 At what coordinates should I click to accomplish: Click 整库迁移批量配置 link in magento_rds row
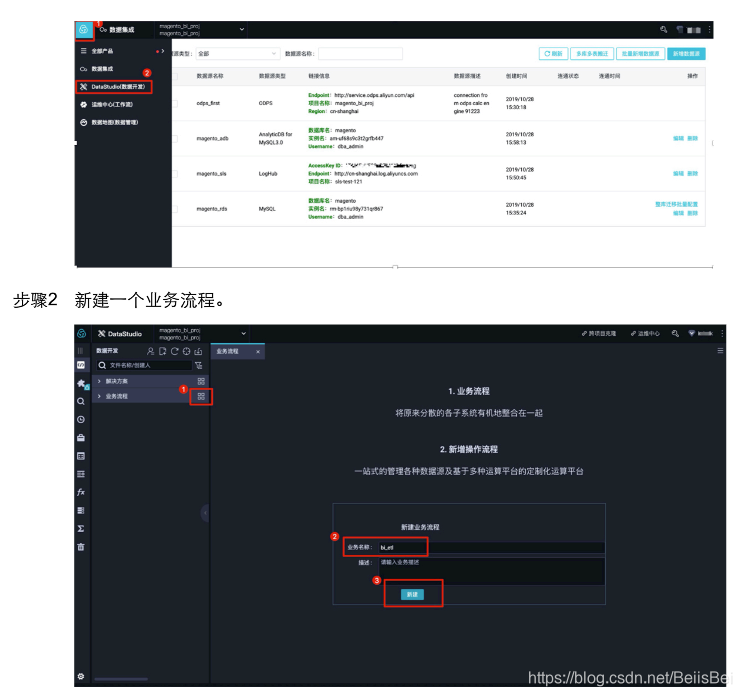(677, 204)
